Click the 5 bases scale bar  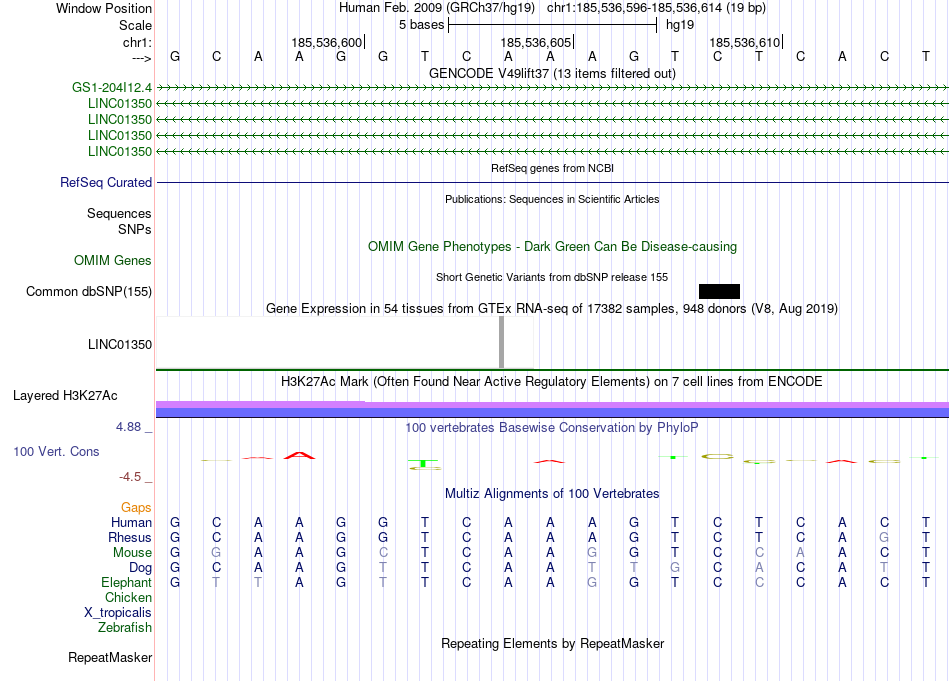pos(552,25)
